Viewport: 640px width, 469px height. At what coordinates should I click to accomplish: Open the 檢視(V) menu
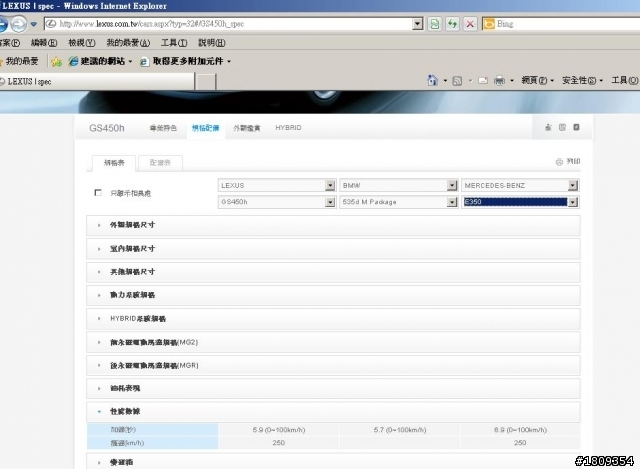pos(82,43)
